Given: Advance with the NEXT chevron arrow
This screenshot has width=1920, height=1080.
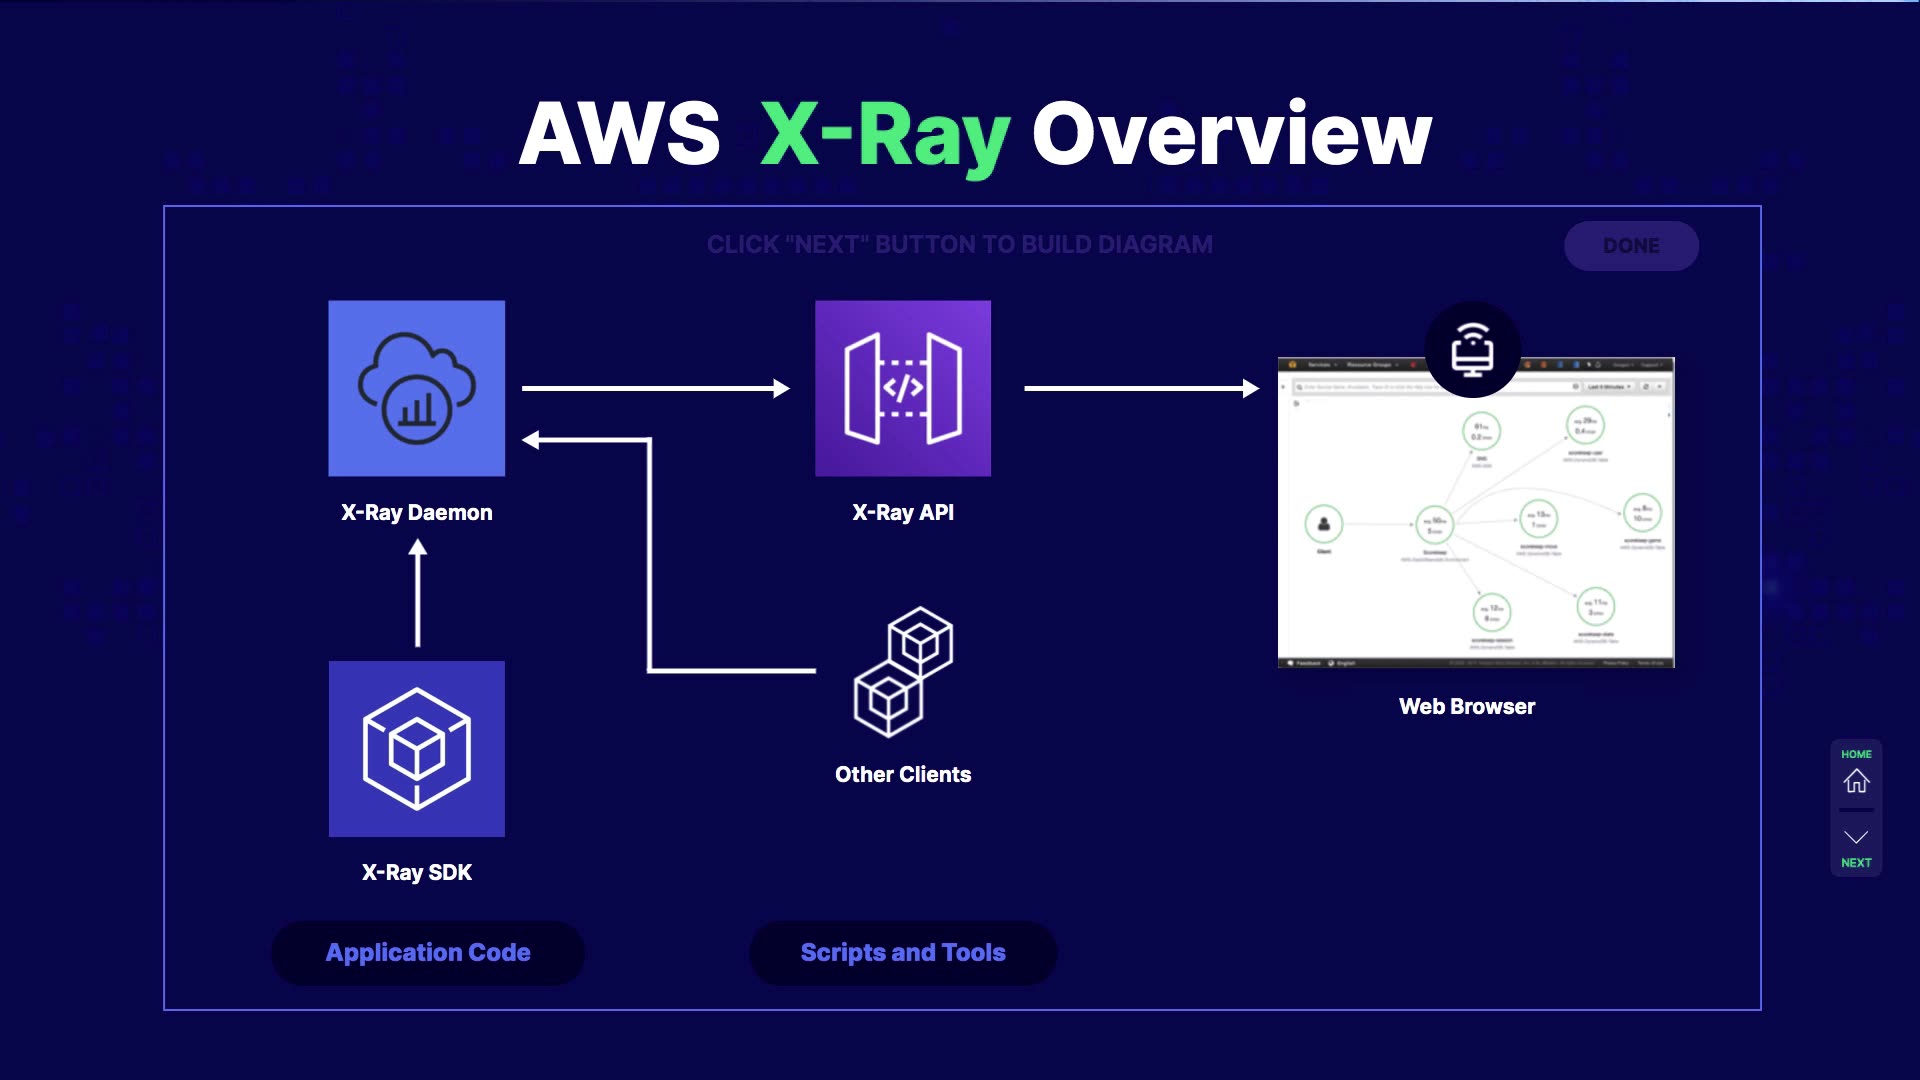Looking at the screenshot, I should click(1856, 838).
